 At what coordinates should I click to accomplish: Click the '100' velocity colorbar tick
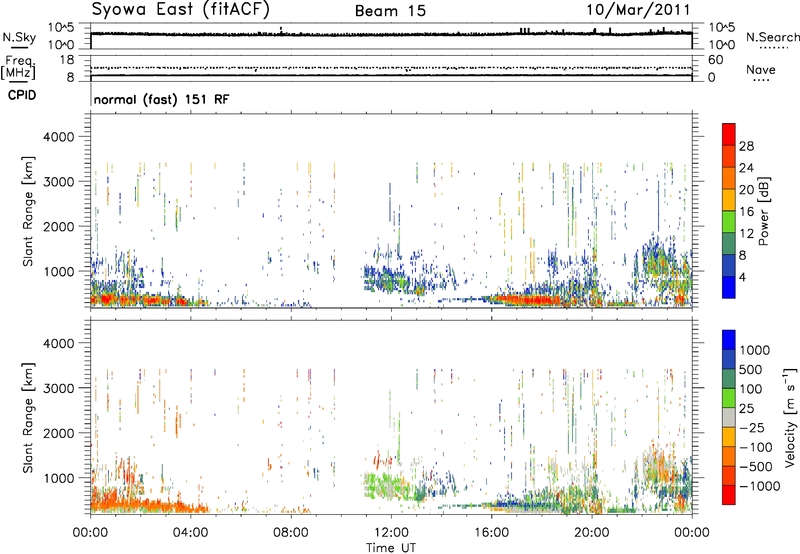751,389
